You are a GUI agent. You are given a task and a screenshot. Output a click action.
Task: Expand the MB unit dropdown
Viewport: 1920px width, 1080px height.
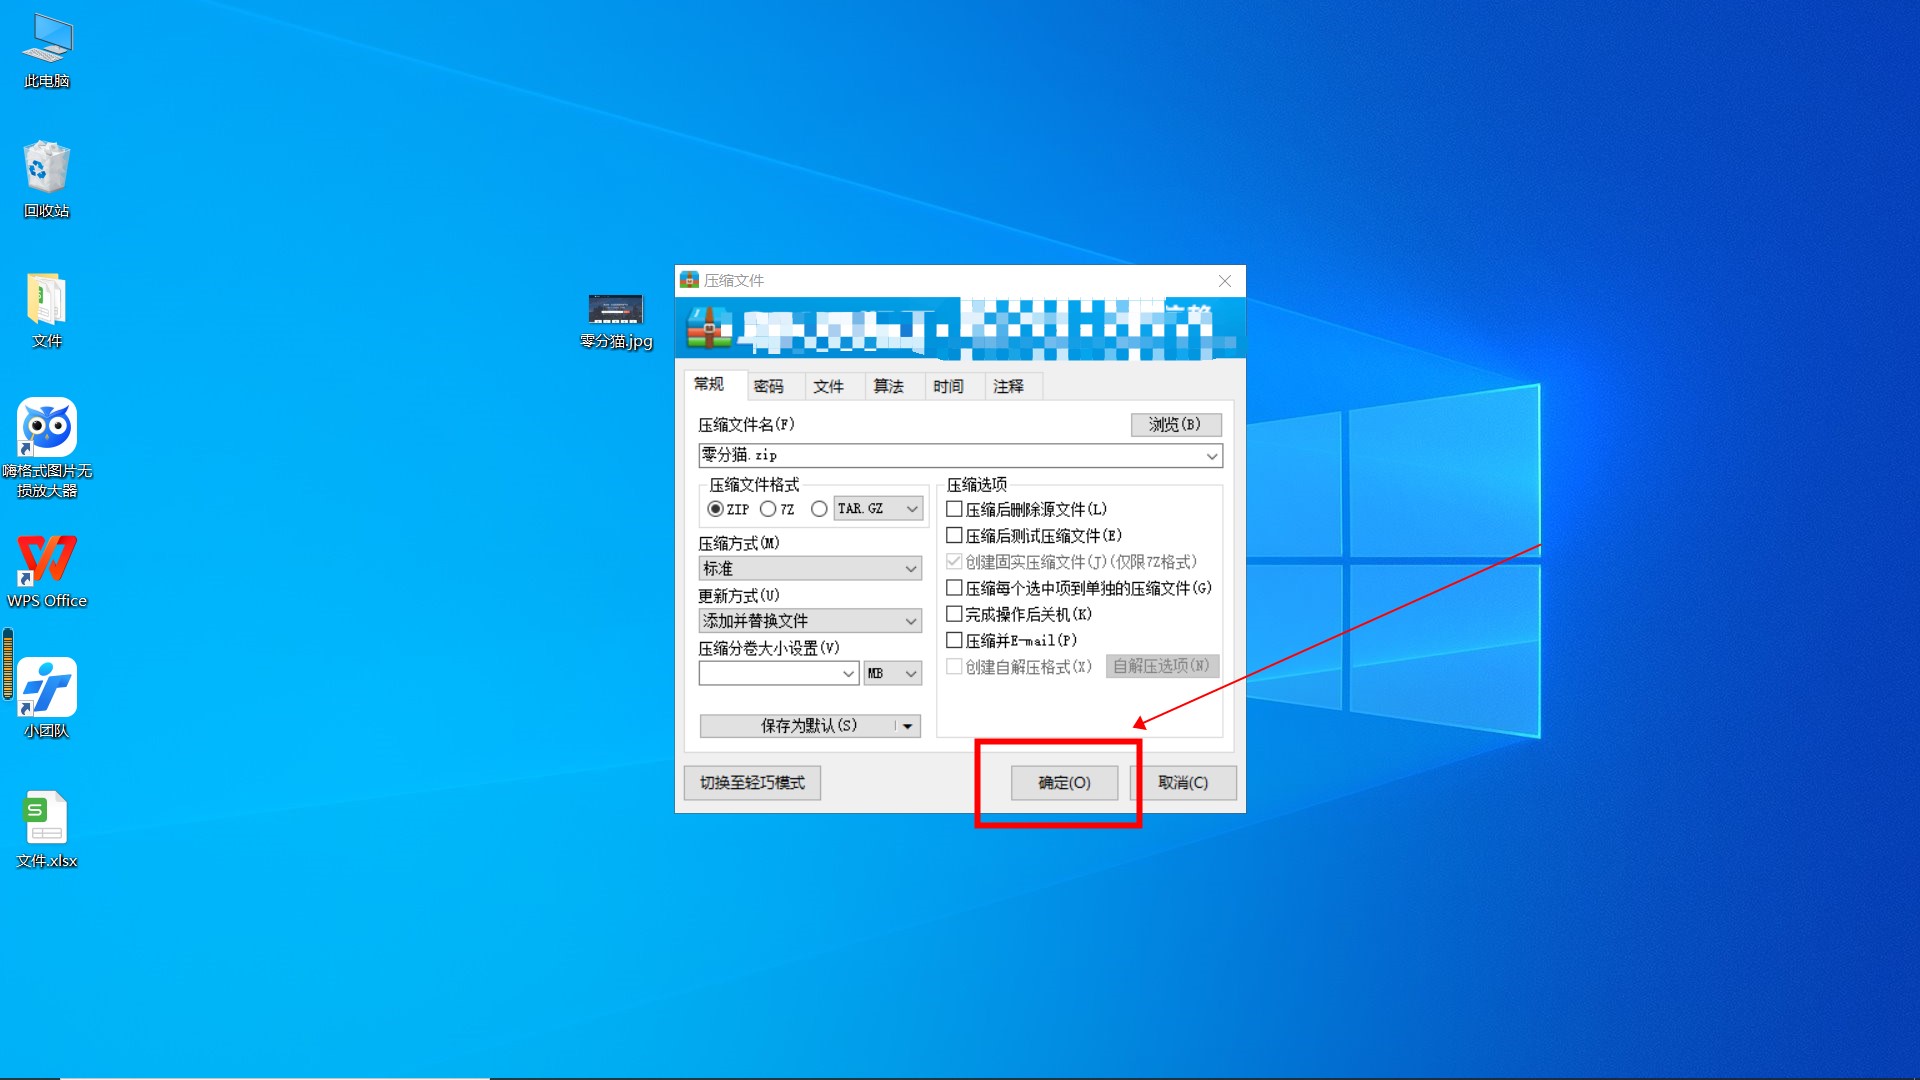892,673
